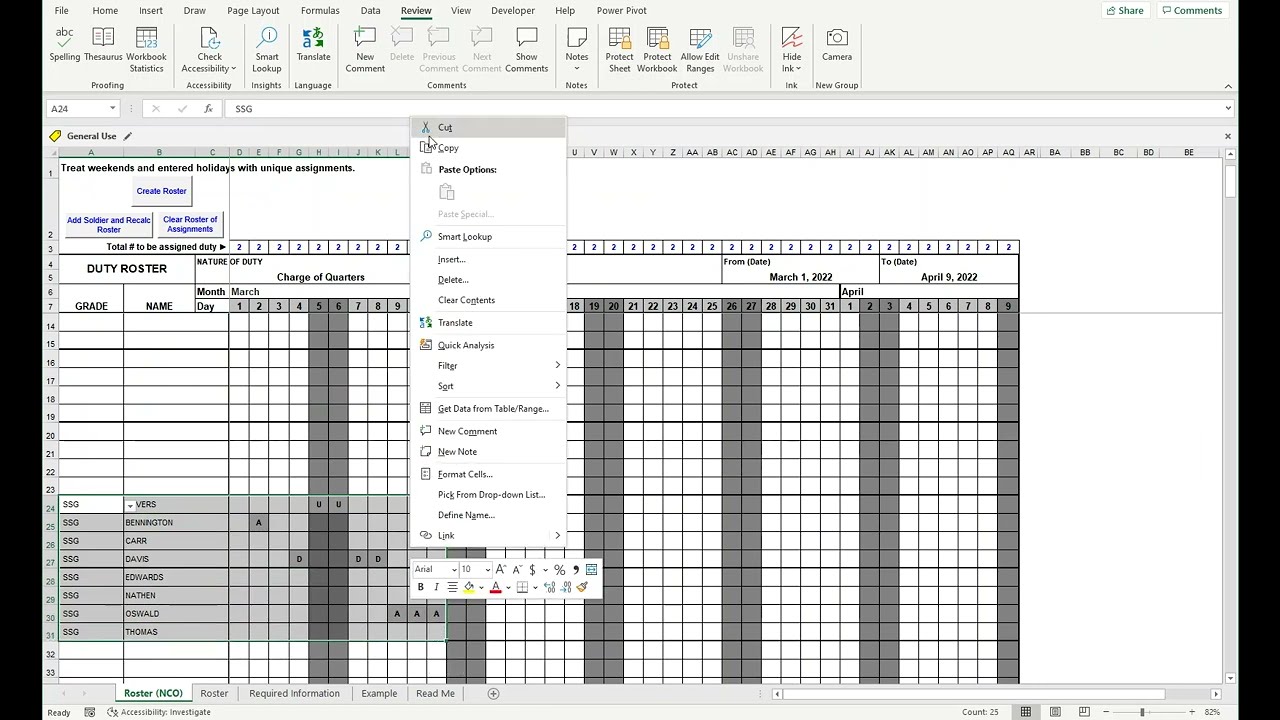Viewport: 1280px width, 720px height.
Task: Open the font size 10 dropdown
Action: pos(487,570)
